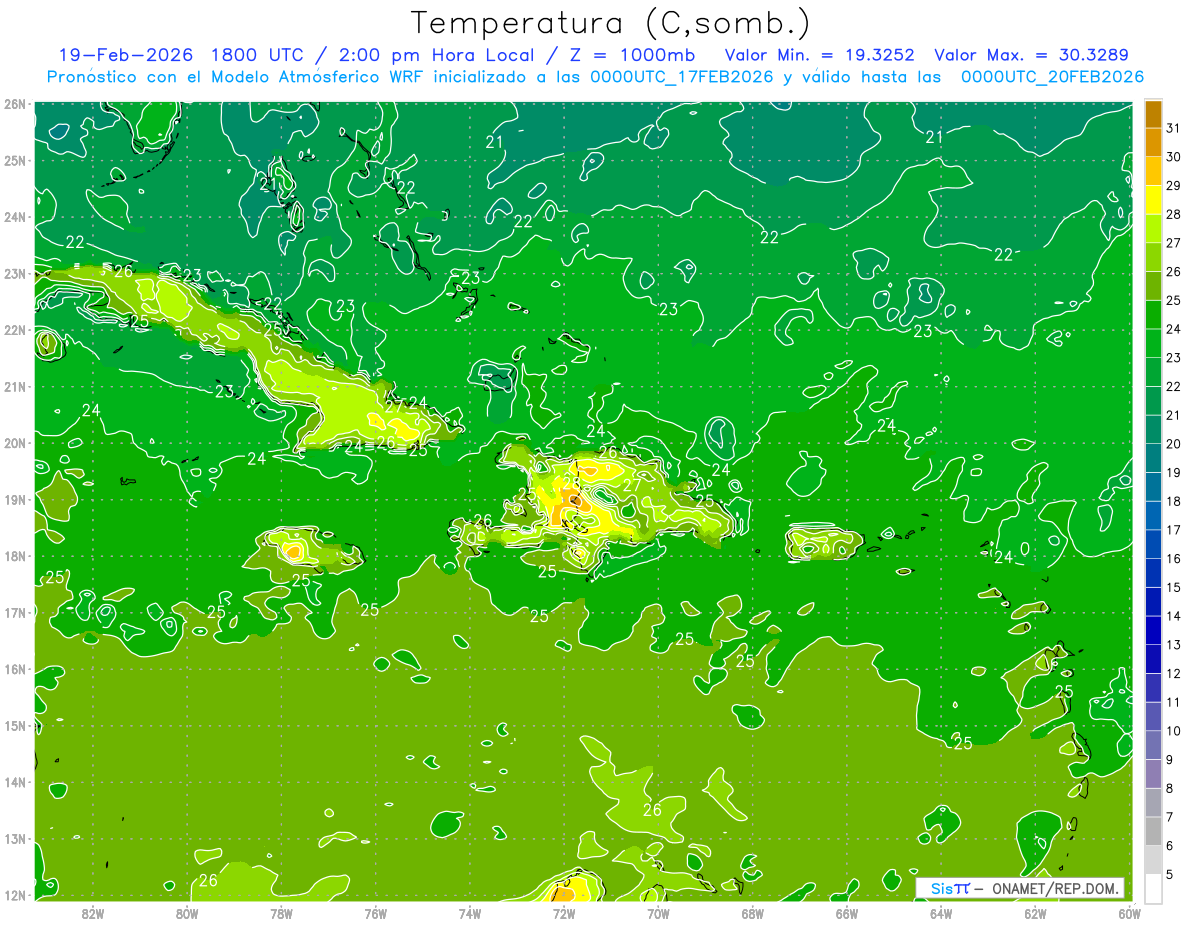Image resolution: width=1200 pixels, height=927 pixels.
Task: Click the "23N" latitude axis label
Action: coord(15,273)
